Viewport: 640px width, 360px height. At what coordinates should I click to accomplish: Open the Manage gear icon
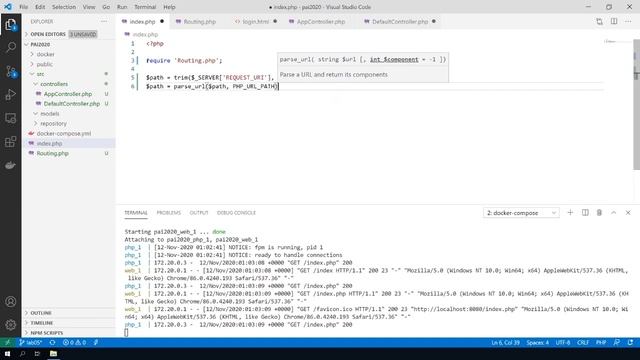pyautogui.click(x=11, y=325)
